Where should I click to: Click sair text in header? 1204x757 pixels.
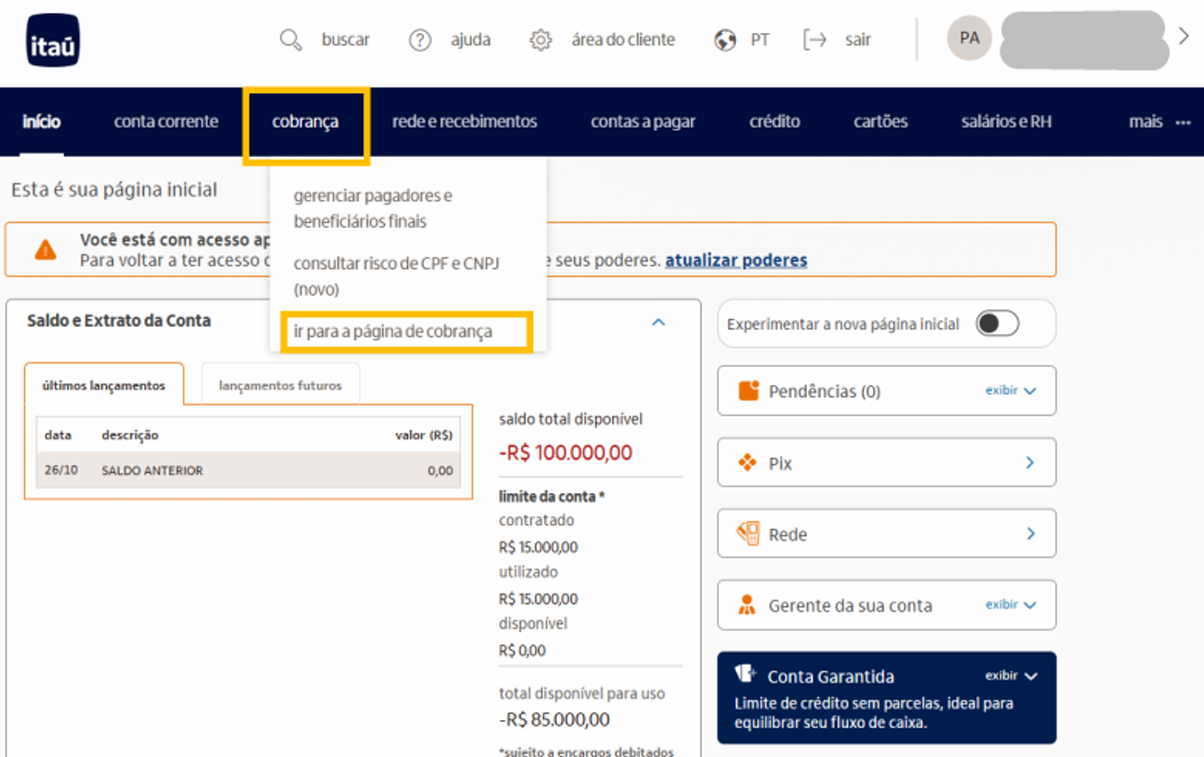click(x=858, y=40)
